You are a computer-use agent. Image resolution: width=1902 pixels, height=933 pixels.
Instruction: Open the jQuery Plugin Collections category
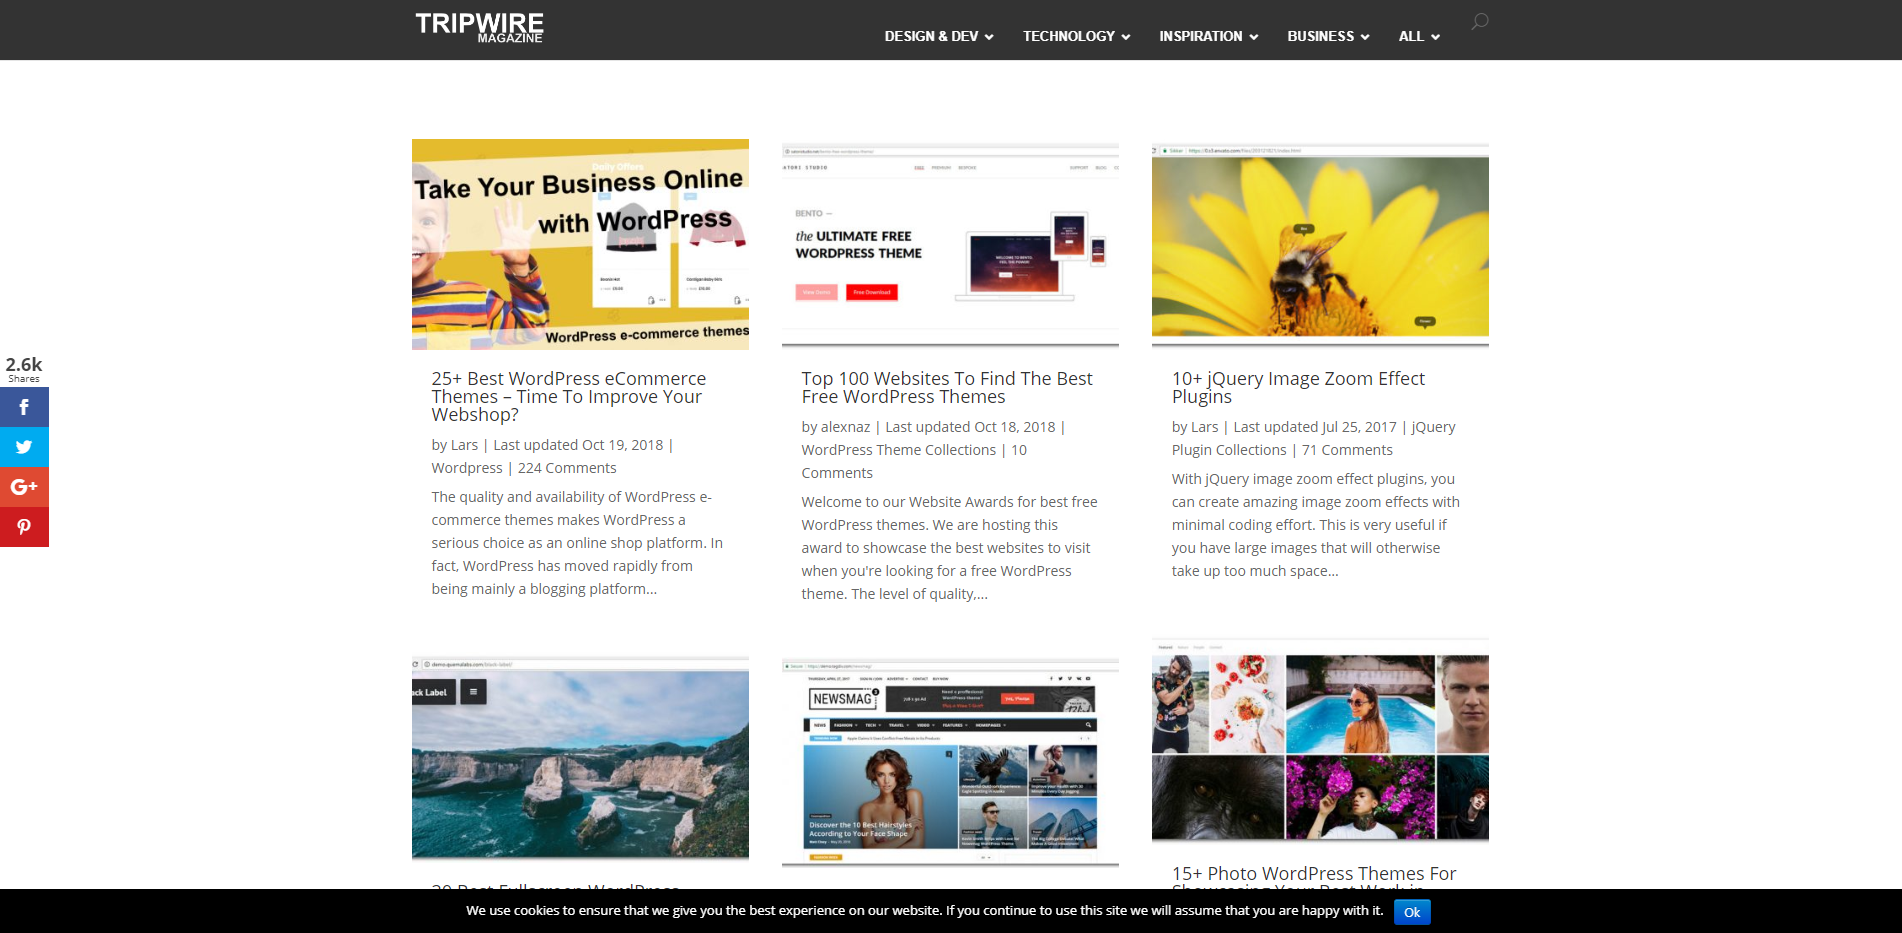(1313, 438)
